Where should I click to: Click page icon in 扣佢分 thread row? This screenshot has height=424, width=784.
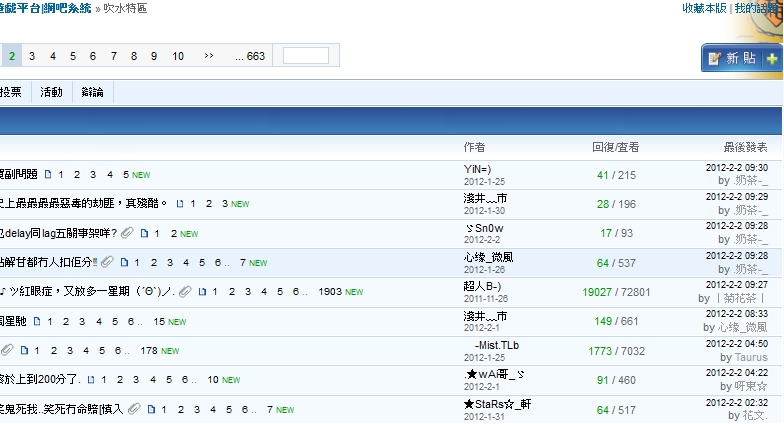(x=124, y=262)
